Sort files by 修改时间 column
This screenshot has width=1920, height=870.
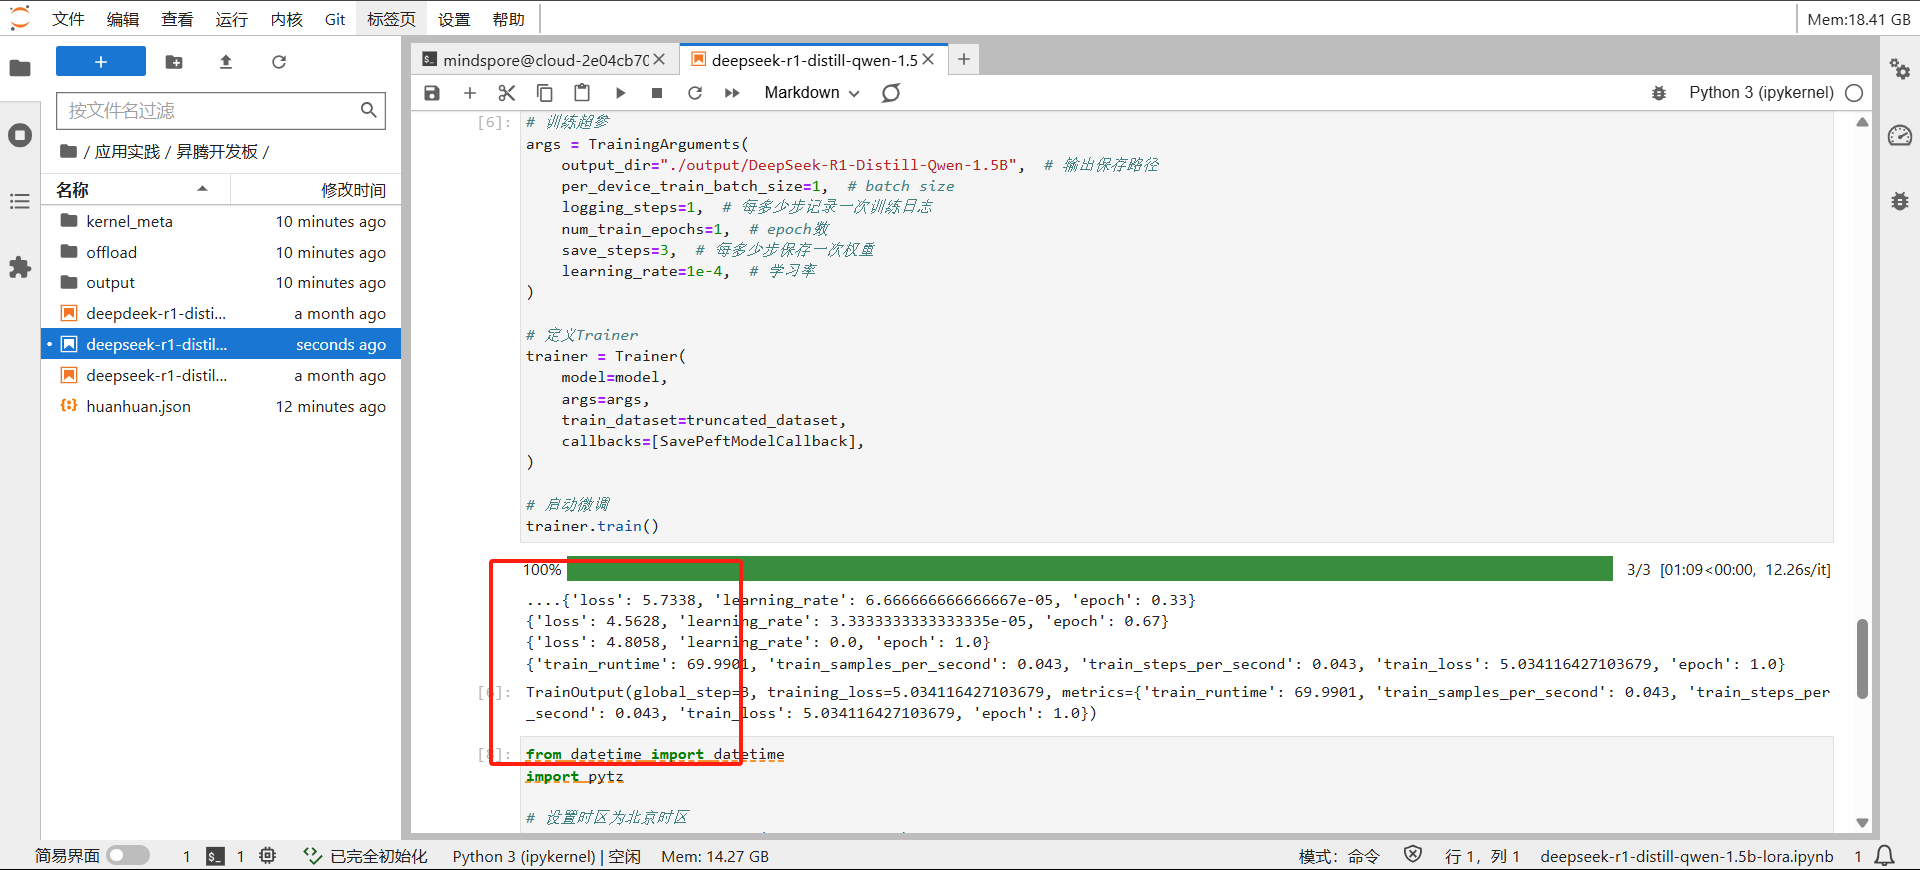tap(352, 190)
